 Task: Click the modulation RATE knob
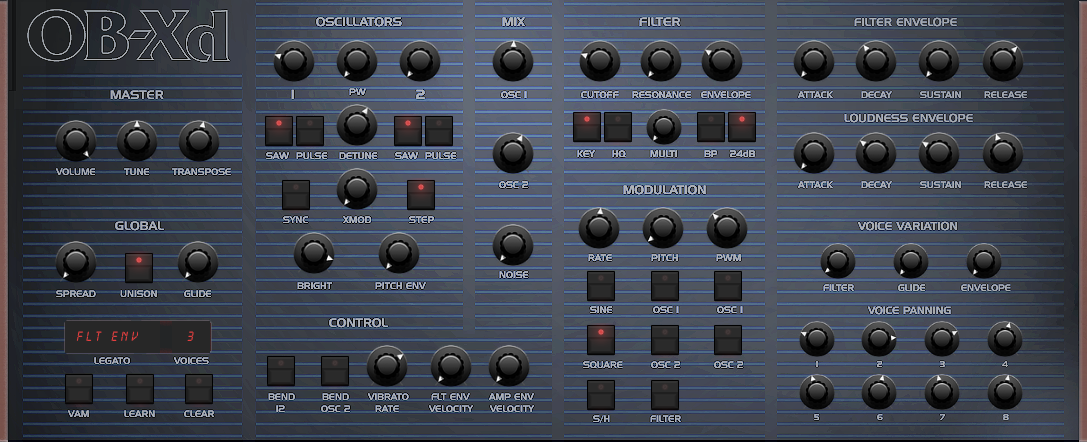coord(599,228)
